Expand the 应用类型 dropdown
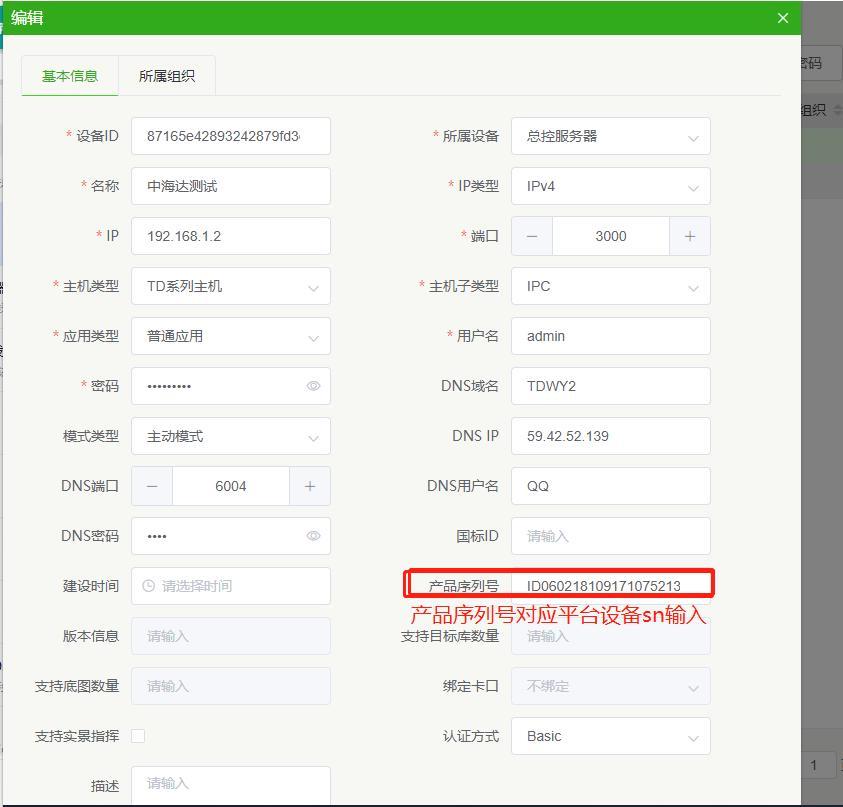 click(x=230, y=336)
